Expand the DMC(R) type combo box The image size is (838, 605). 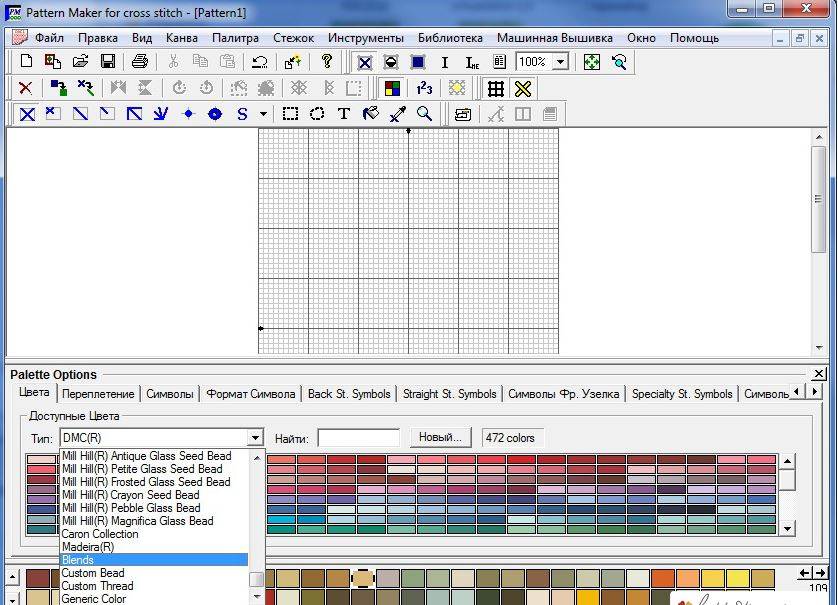point(255,438)
